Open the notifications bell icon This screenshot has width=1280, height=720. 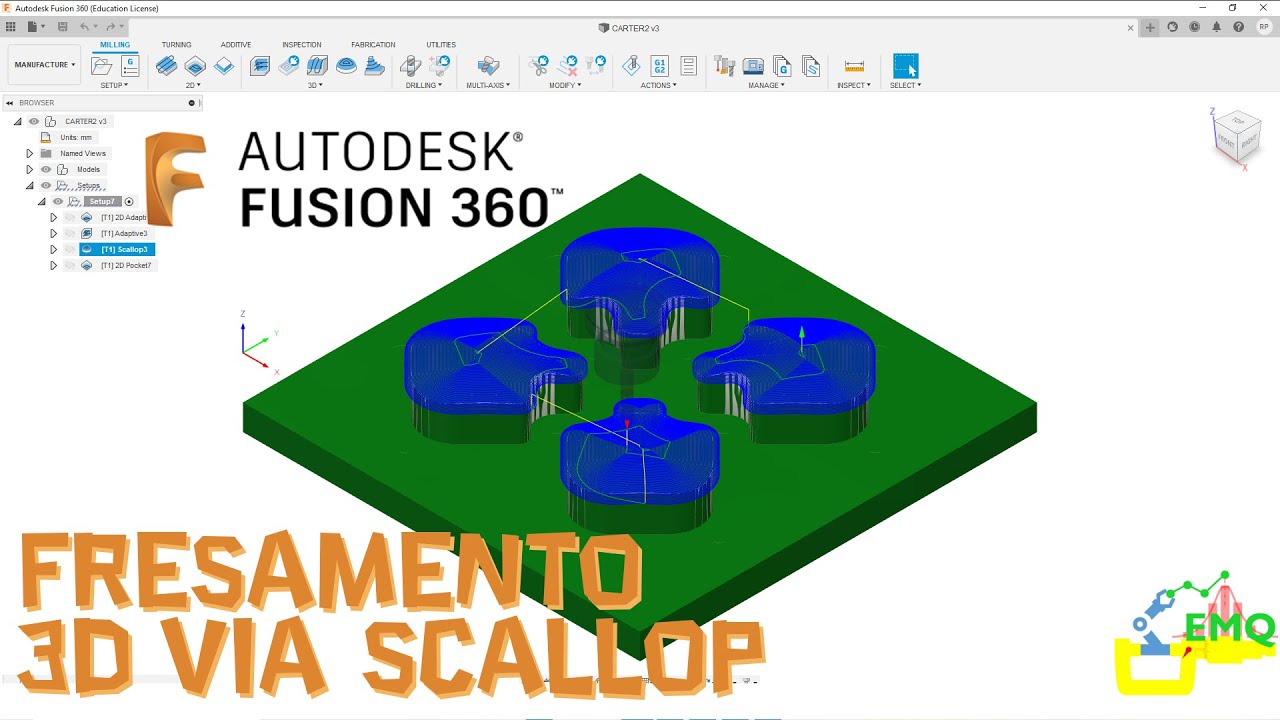[x=1217, y=27]
